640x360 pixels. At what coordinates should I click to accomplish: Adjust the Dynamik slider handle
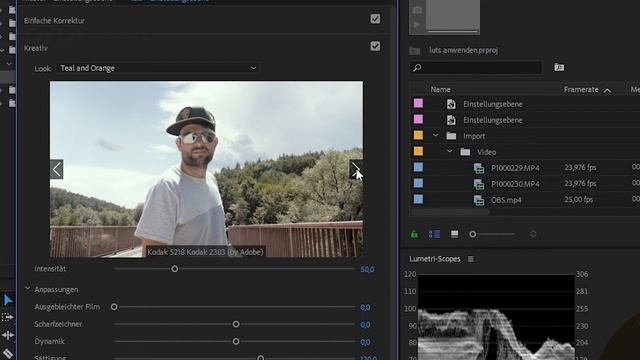(x=236, y=341)
